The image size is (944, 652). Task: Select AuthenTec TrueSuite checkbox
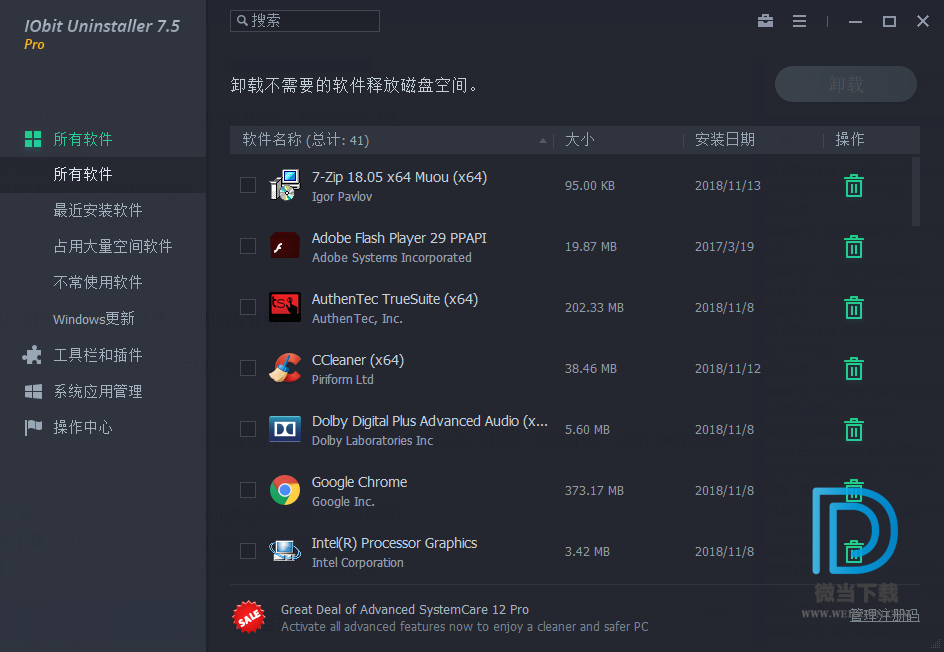click(248, 307)
